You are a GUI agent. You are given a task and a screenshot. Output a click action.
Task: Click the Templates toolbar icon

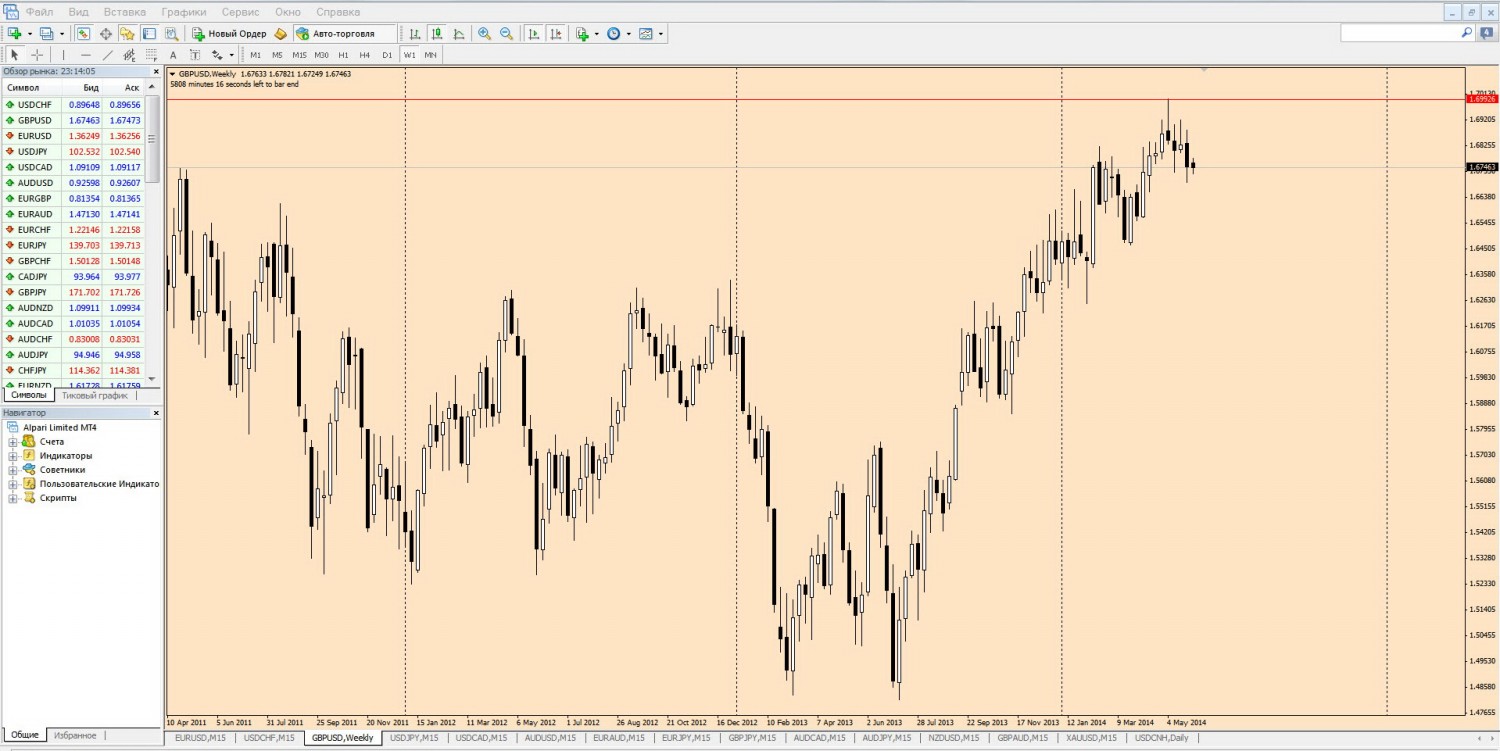click(645, 33)
